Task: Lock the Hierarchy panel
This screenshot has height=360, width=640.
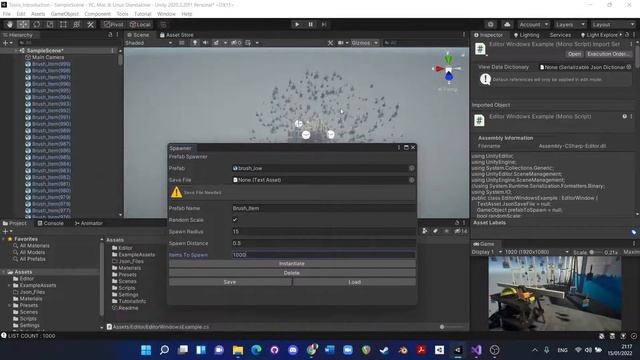Action: pos(110,35)
